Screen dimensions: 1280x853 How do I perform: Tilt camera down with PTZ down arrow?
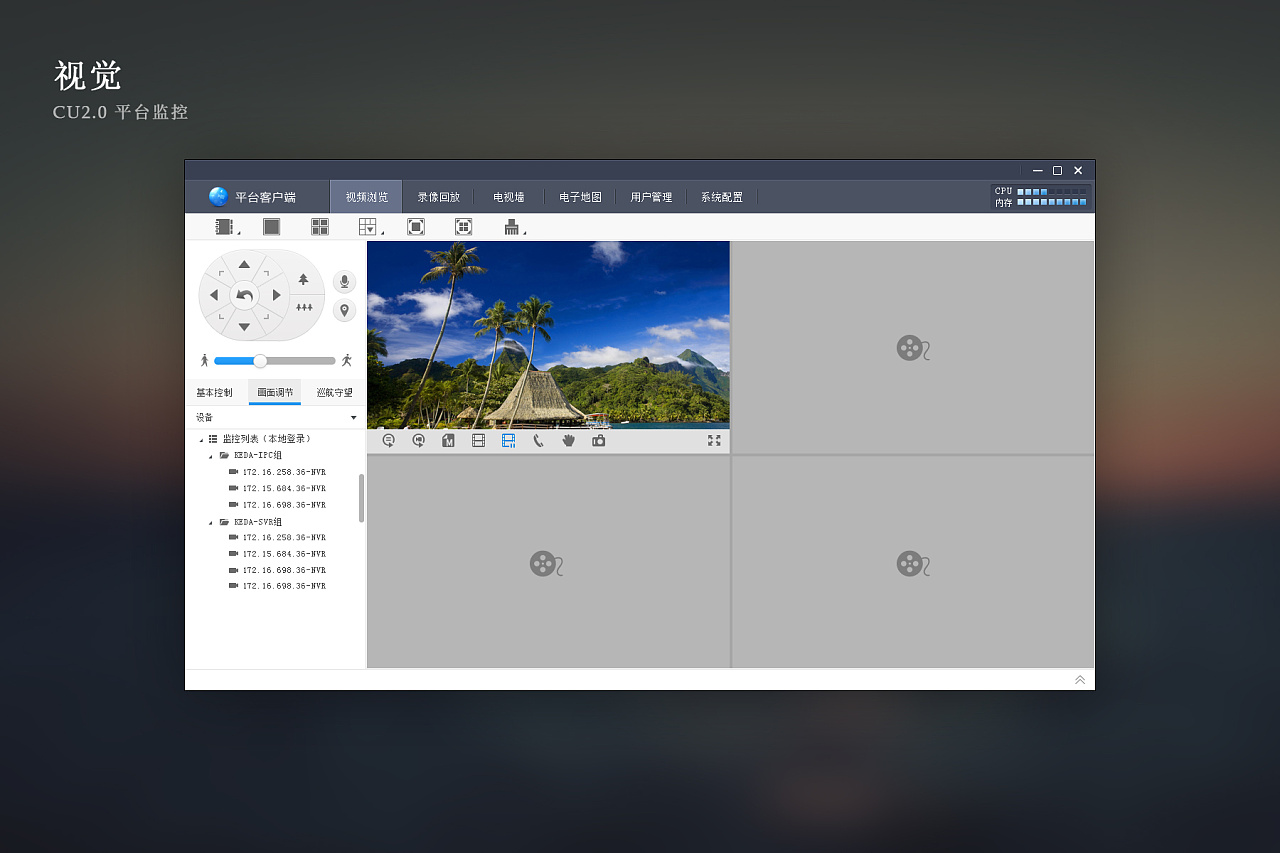(x=244, y=327)
